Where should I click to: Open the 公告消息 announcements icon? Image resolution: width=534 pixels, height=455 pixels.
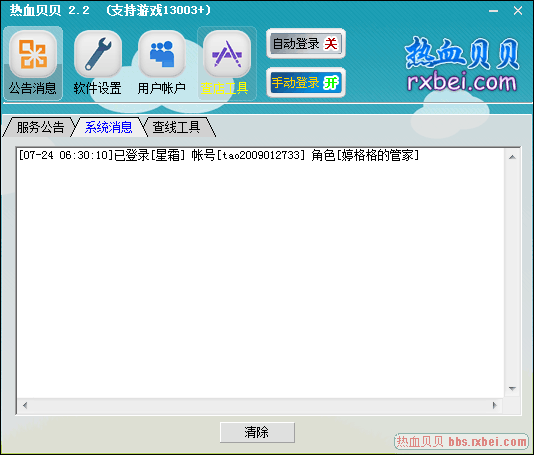pyautogui.click(x=33, y=63)
